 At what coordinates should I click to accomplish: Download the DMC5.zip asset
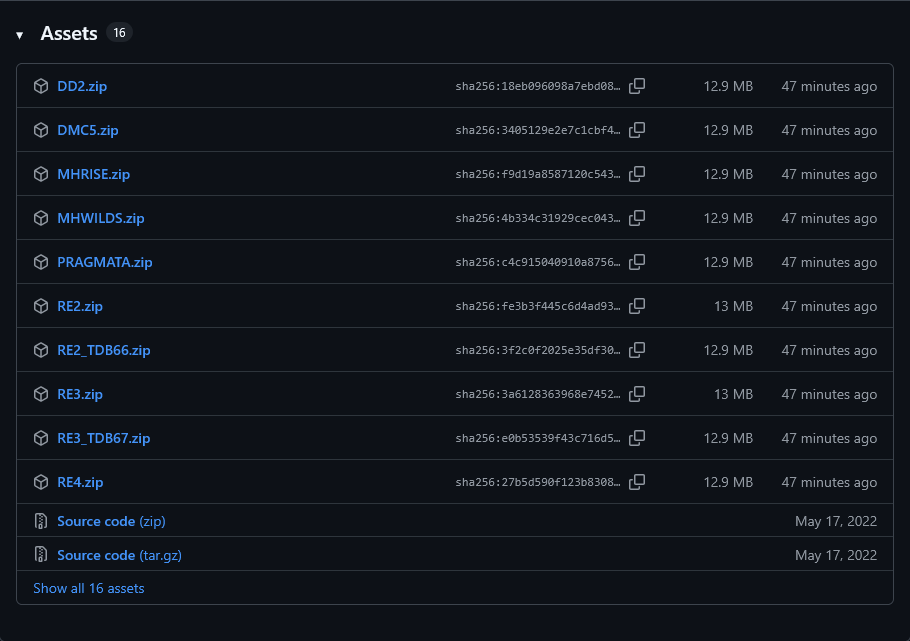[x=88, y=130]
